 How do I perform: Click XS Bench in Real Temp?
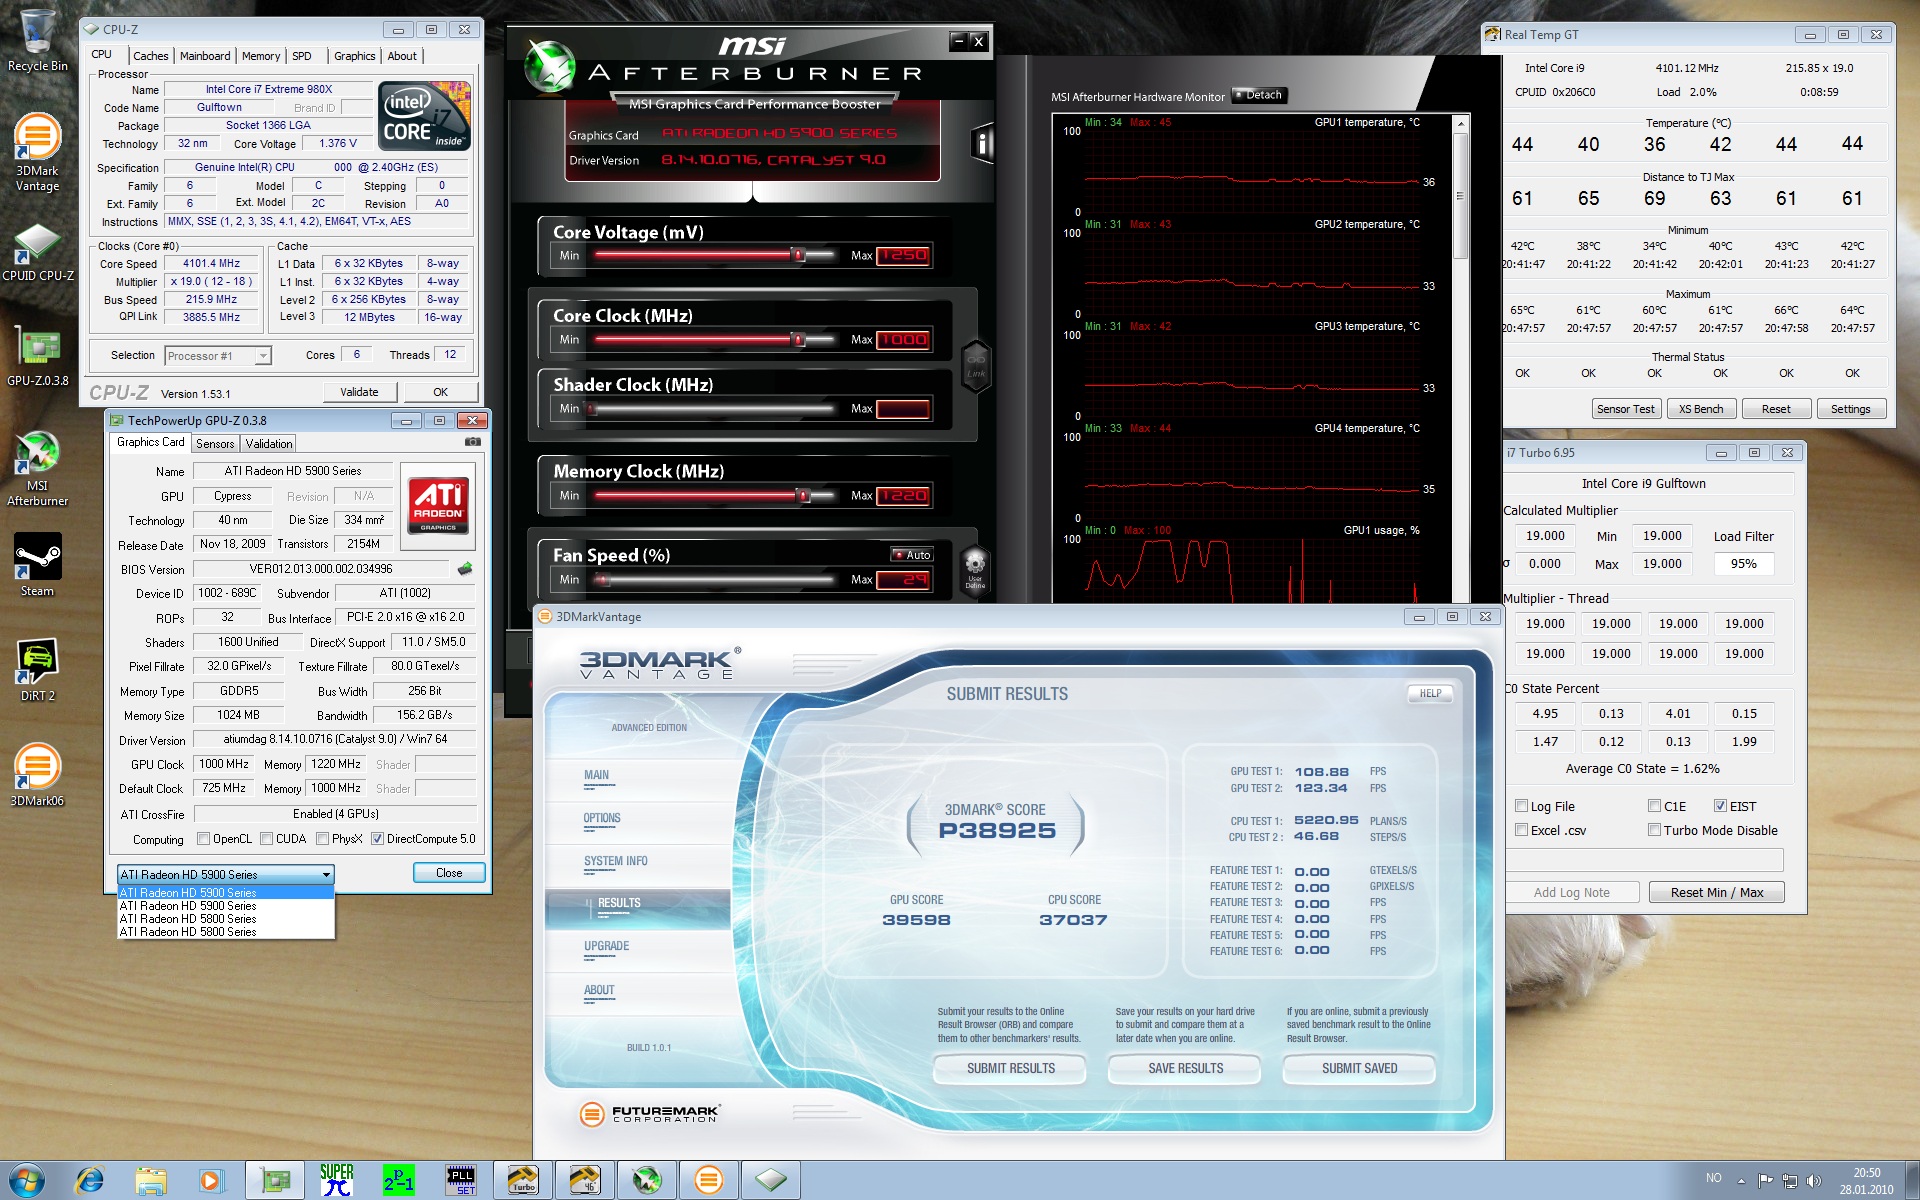point(1701,409)
